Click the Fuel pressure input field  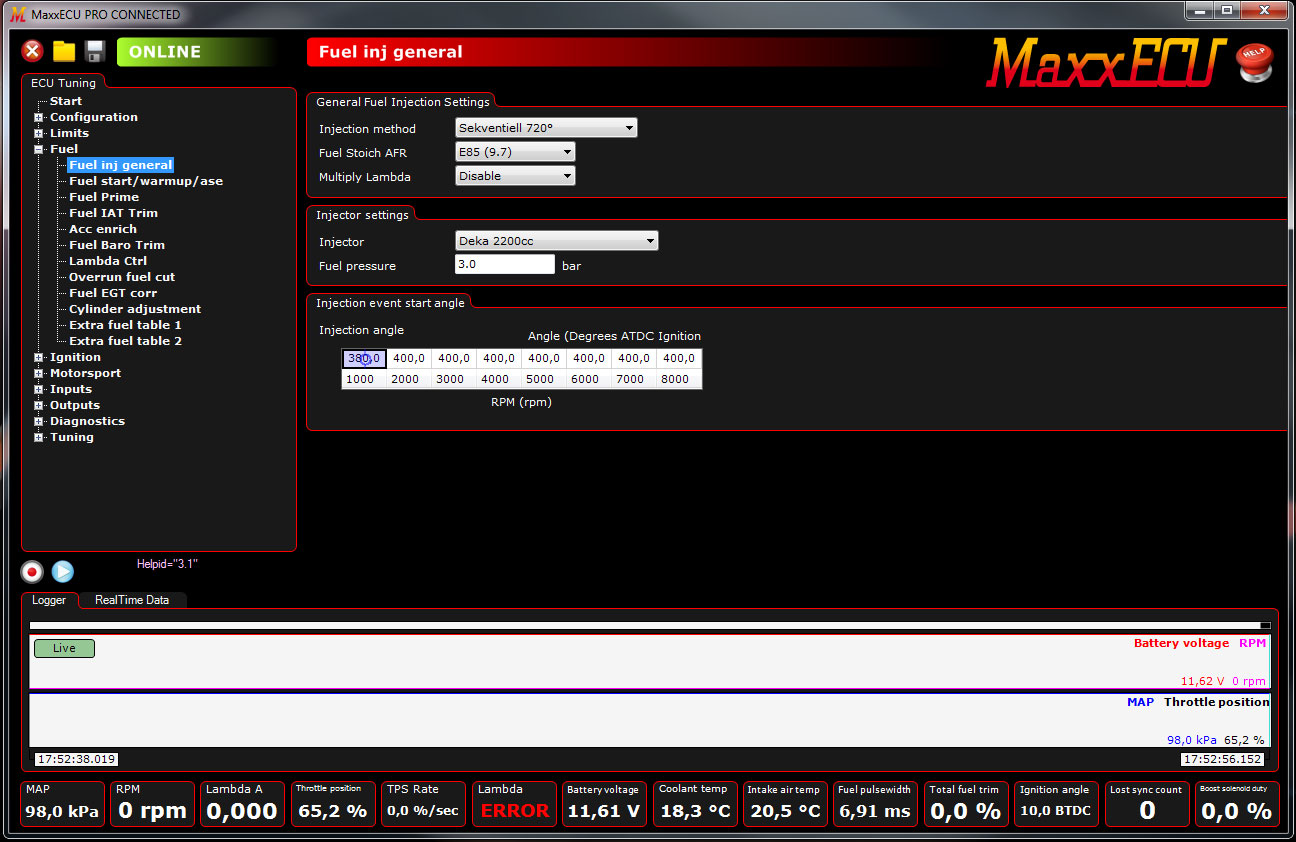pyautogui.click(x=504, y=265)
